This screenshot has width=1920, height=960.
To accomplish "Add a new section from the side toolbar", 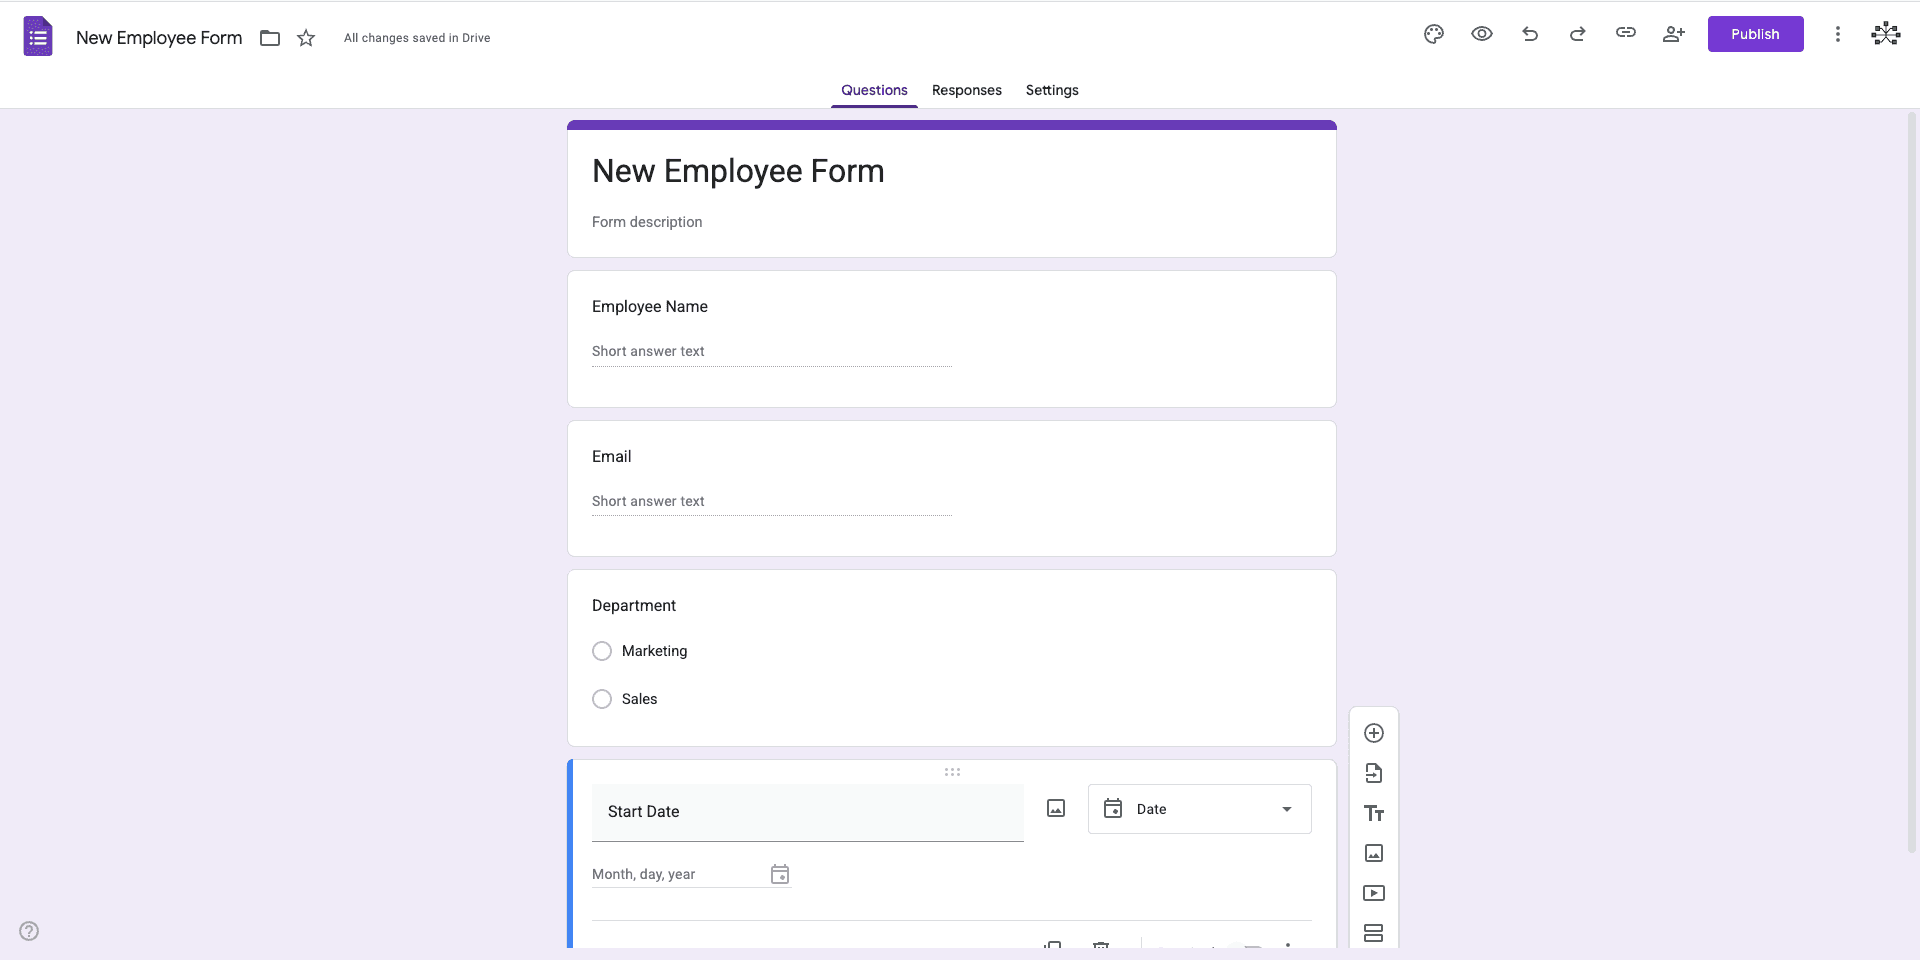I will click(1374, 932).
